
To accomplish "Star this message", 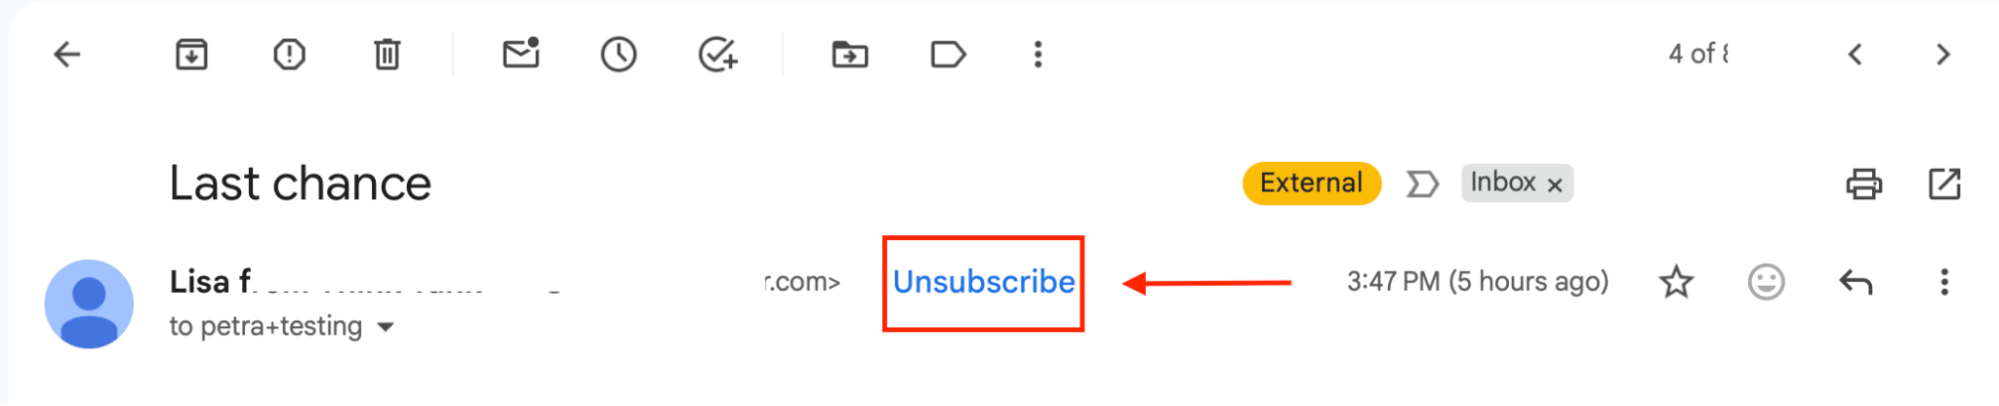I will point(1676,282).
